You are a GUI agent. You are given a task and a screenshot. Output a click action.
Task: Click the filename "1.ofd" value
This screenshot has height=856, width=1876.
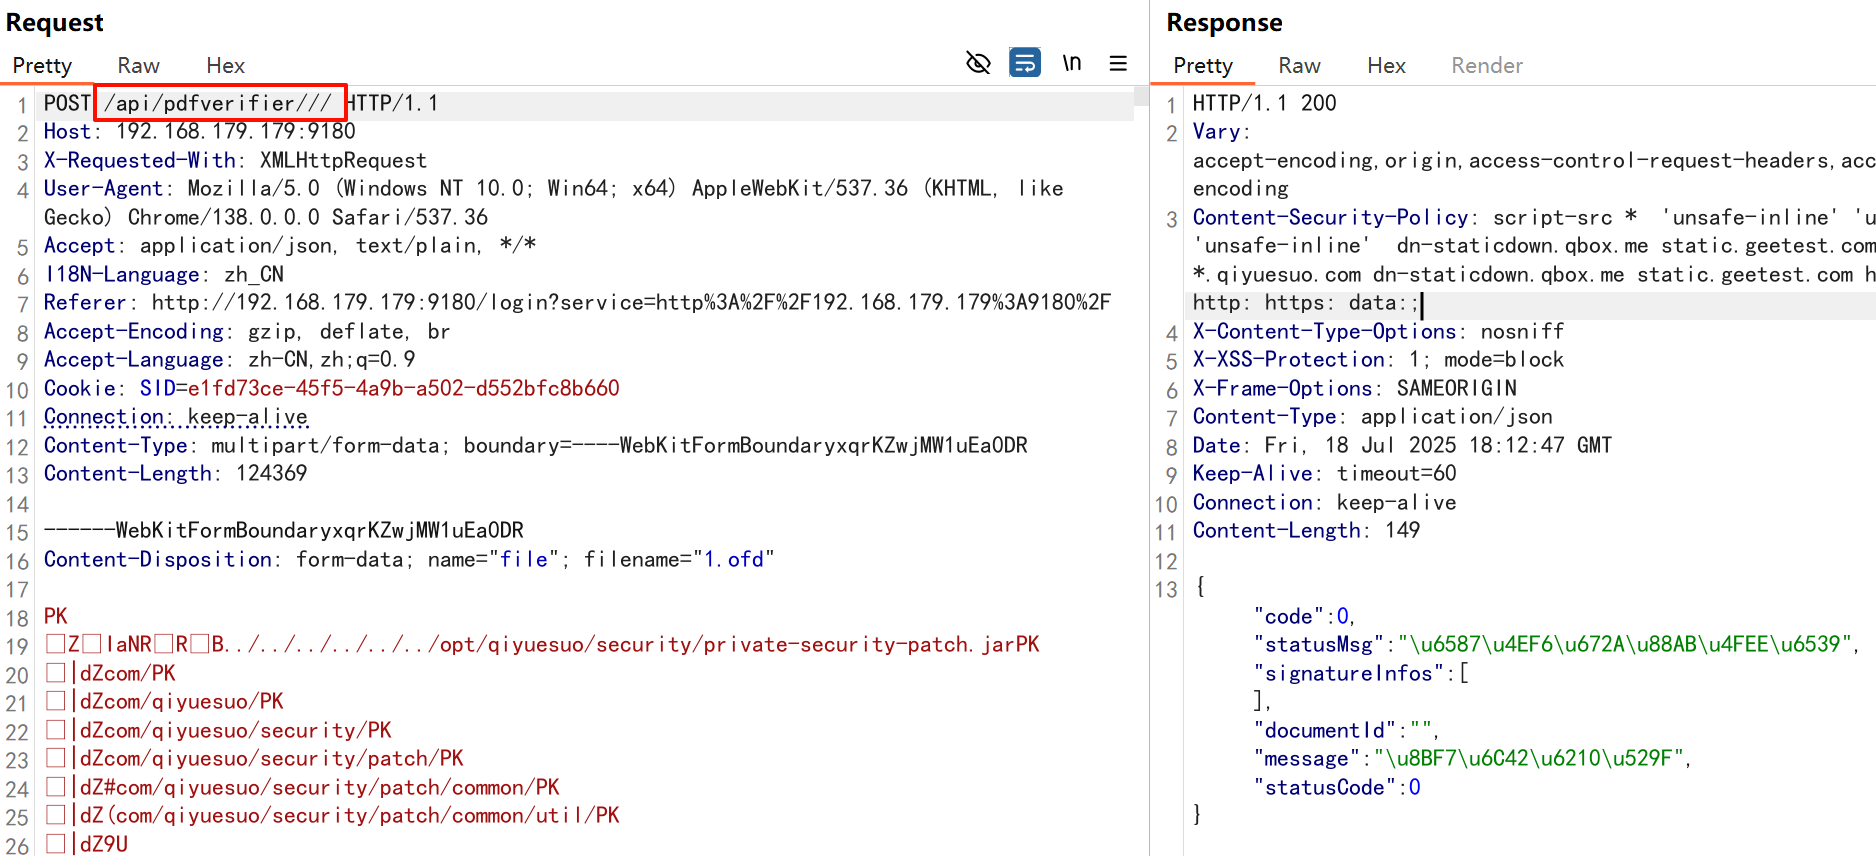coord(734,559)
